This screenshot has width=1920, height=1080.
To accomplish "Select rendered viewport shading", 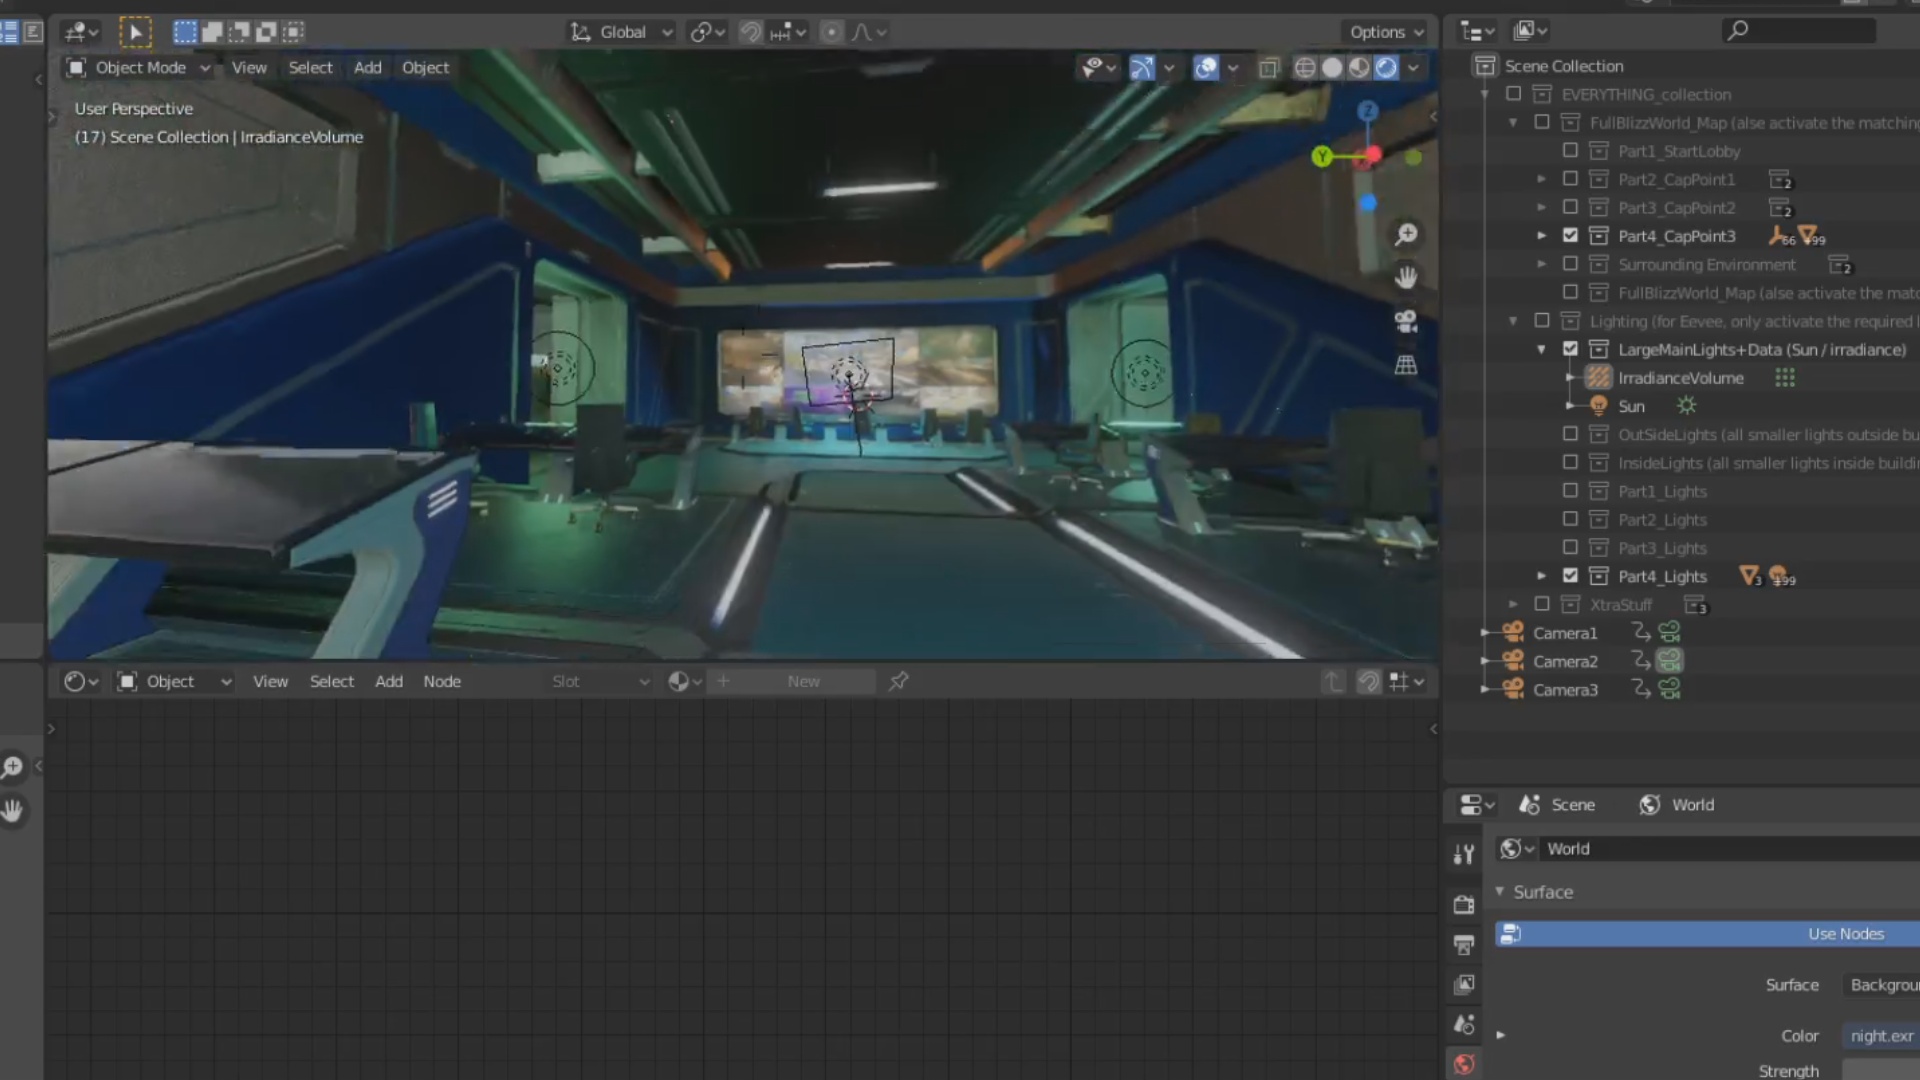I will click(x=1386, y=67).
